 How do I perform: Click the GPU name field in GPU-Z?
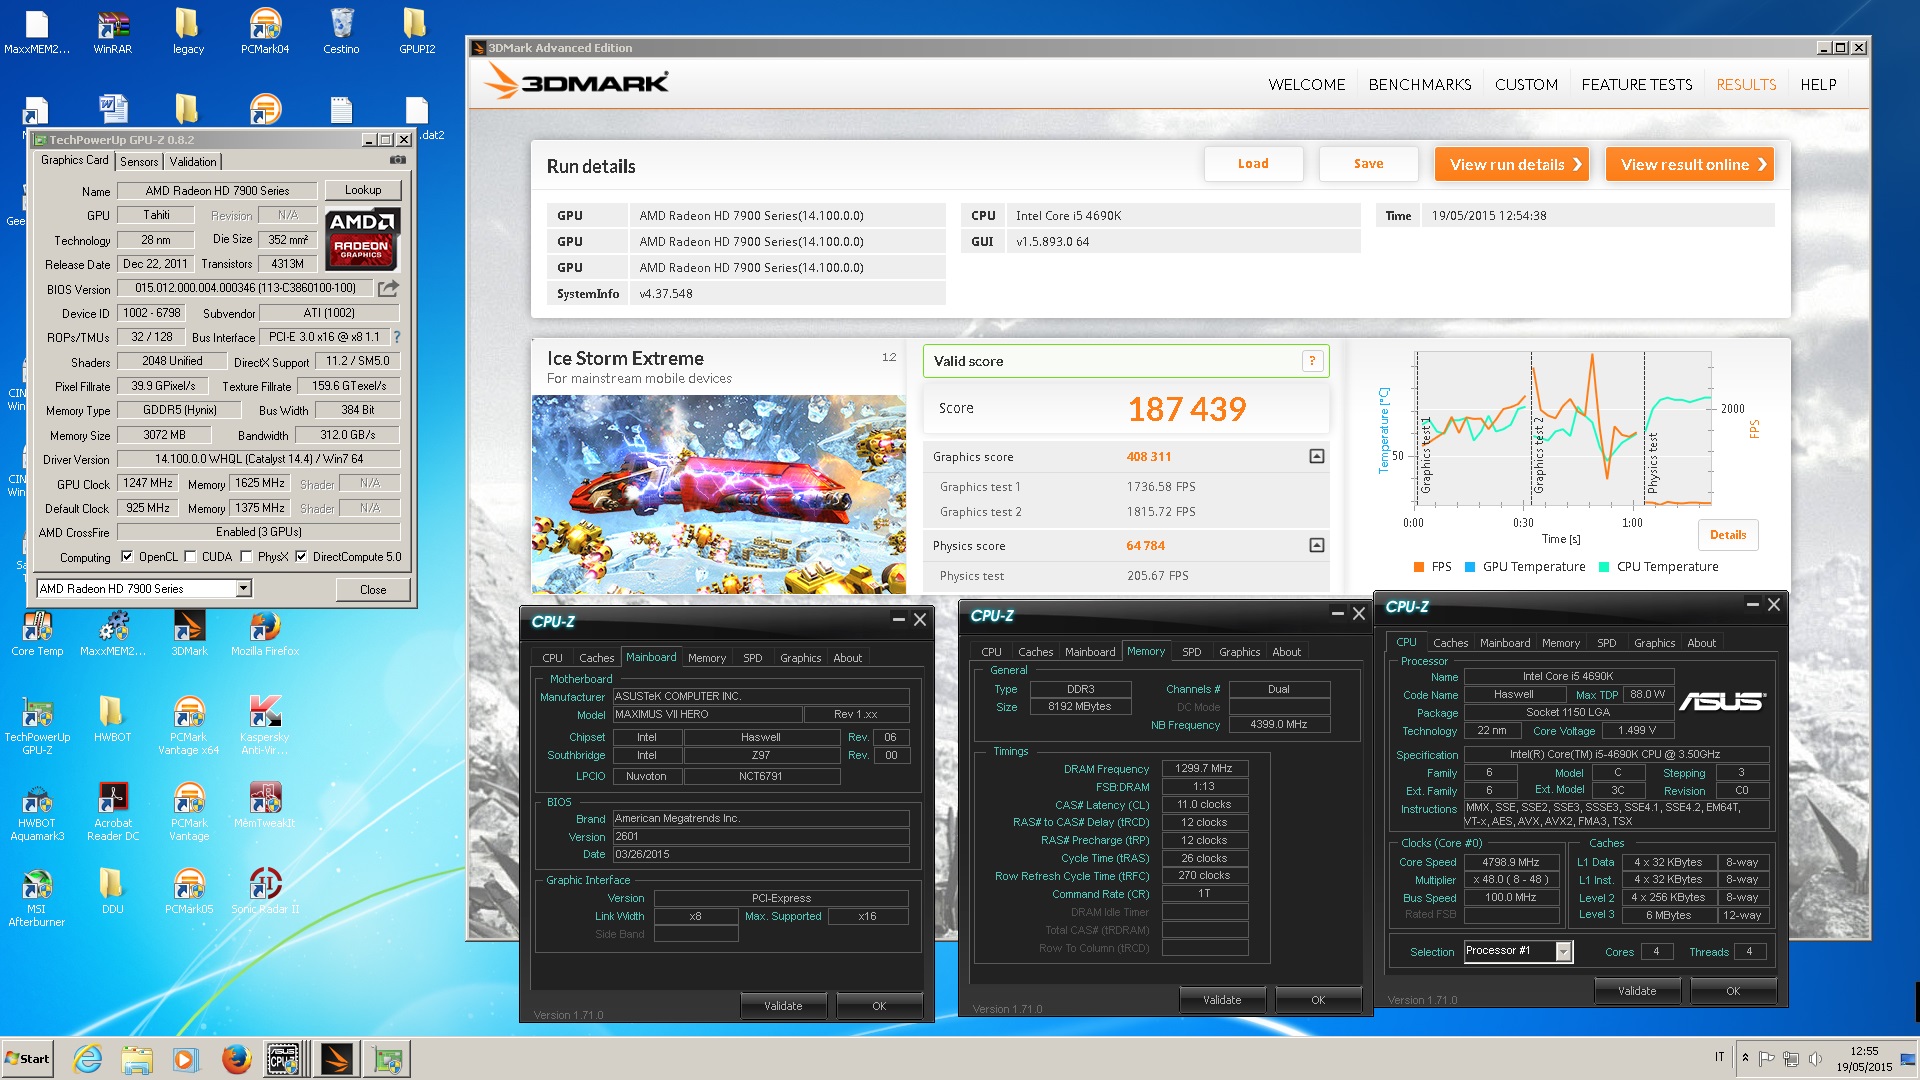click(217, 190)
